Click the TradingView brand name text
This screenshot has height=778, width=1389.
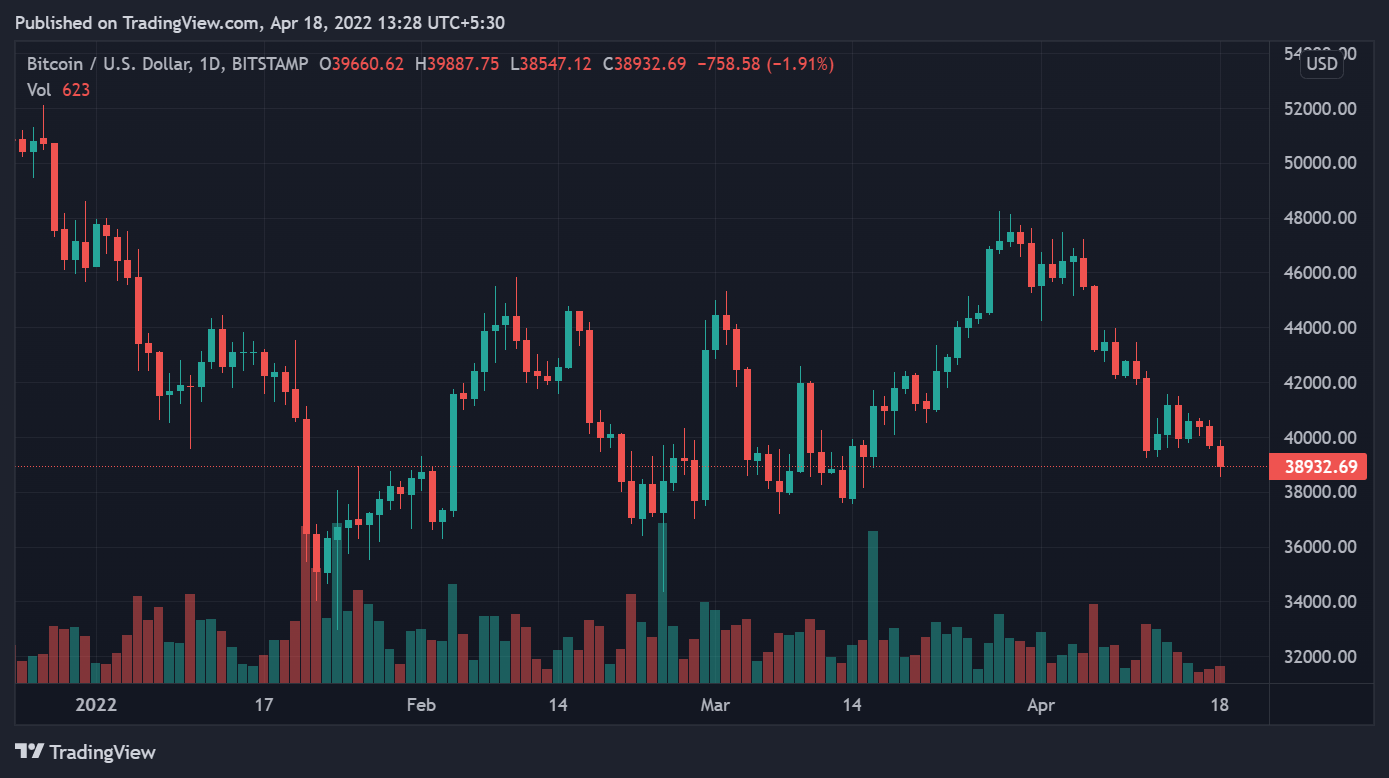102,752
